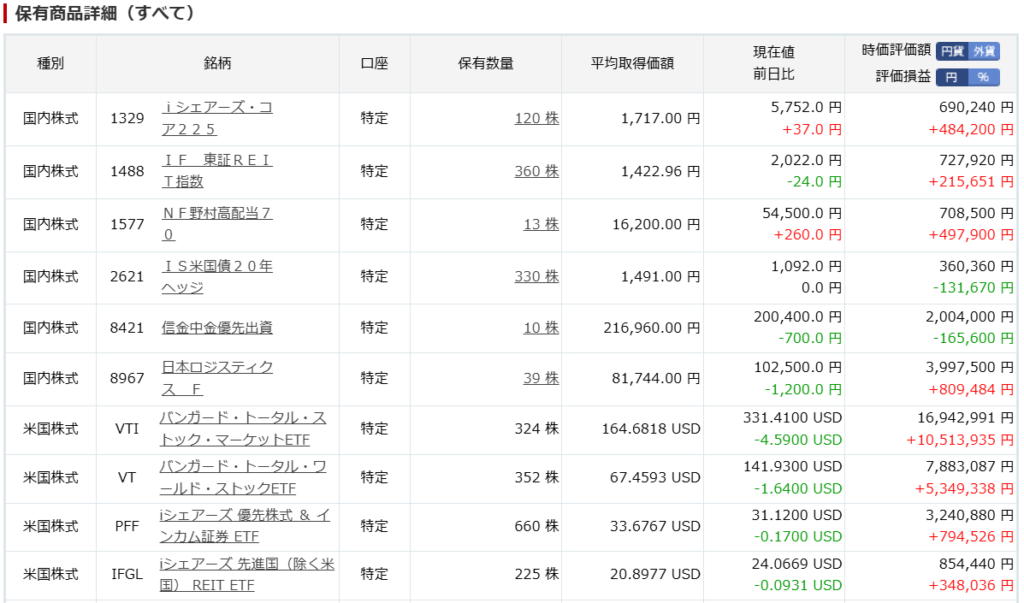
Task: Click the 120 株 holding quantity link
Action: pos(537,118)
